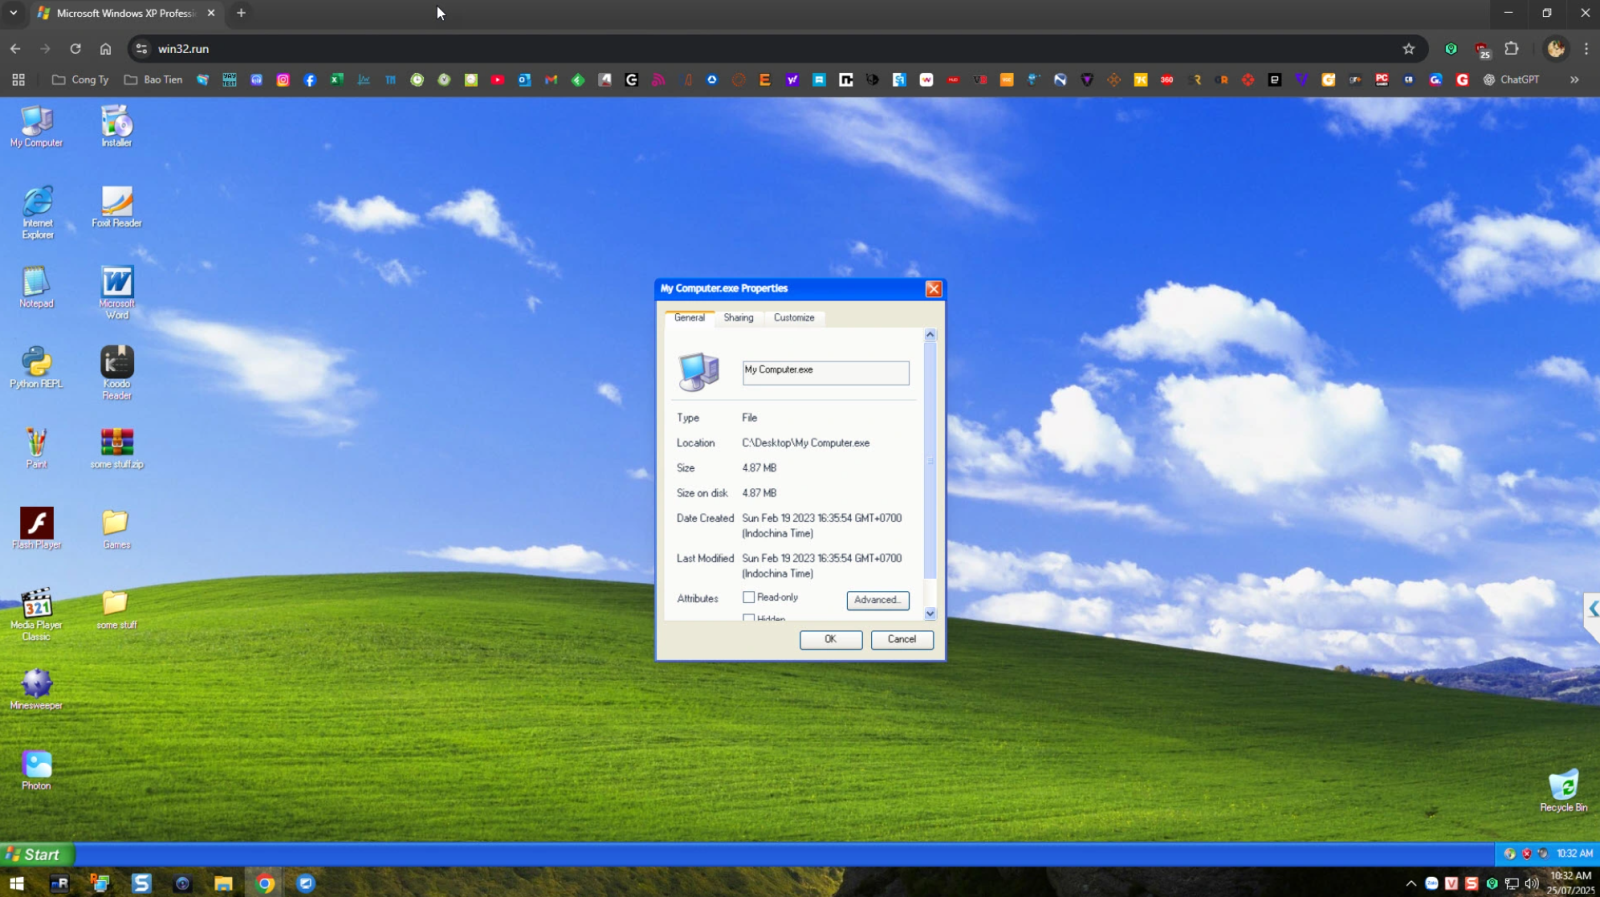Select the some stuff.zip archive icon

point(117,447)
